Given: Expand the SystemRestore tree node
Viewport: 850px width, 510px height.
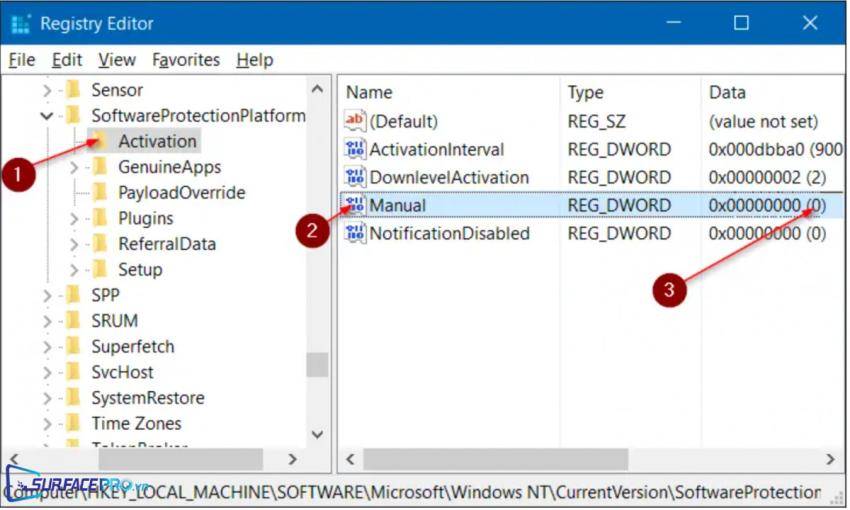Looking at the screenshot, I should (x=47, y=398).
